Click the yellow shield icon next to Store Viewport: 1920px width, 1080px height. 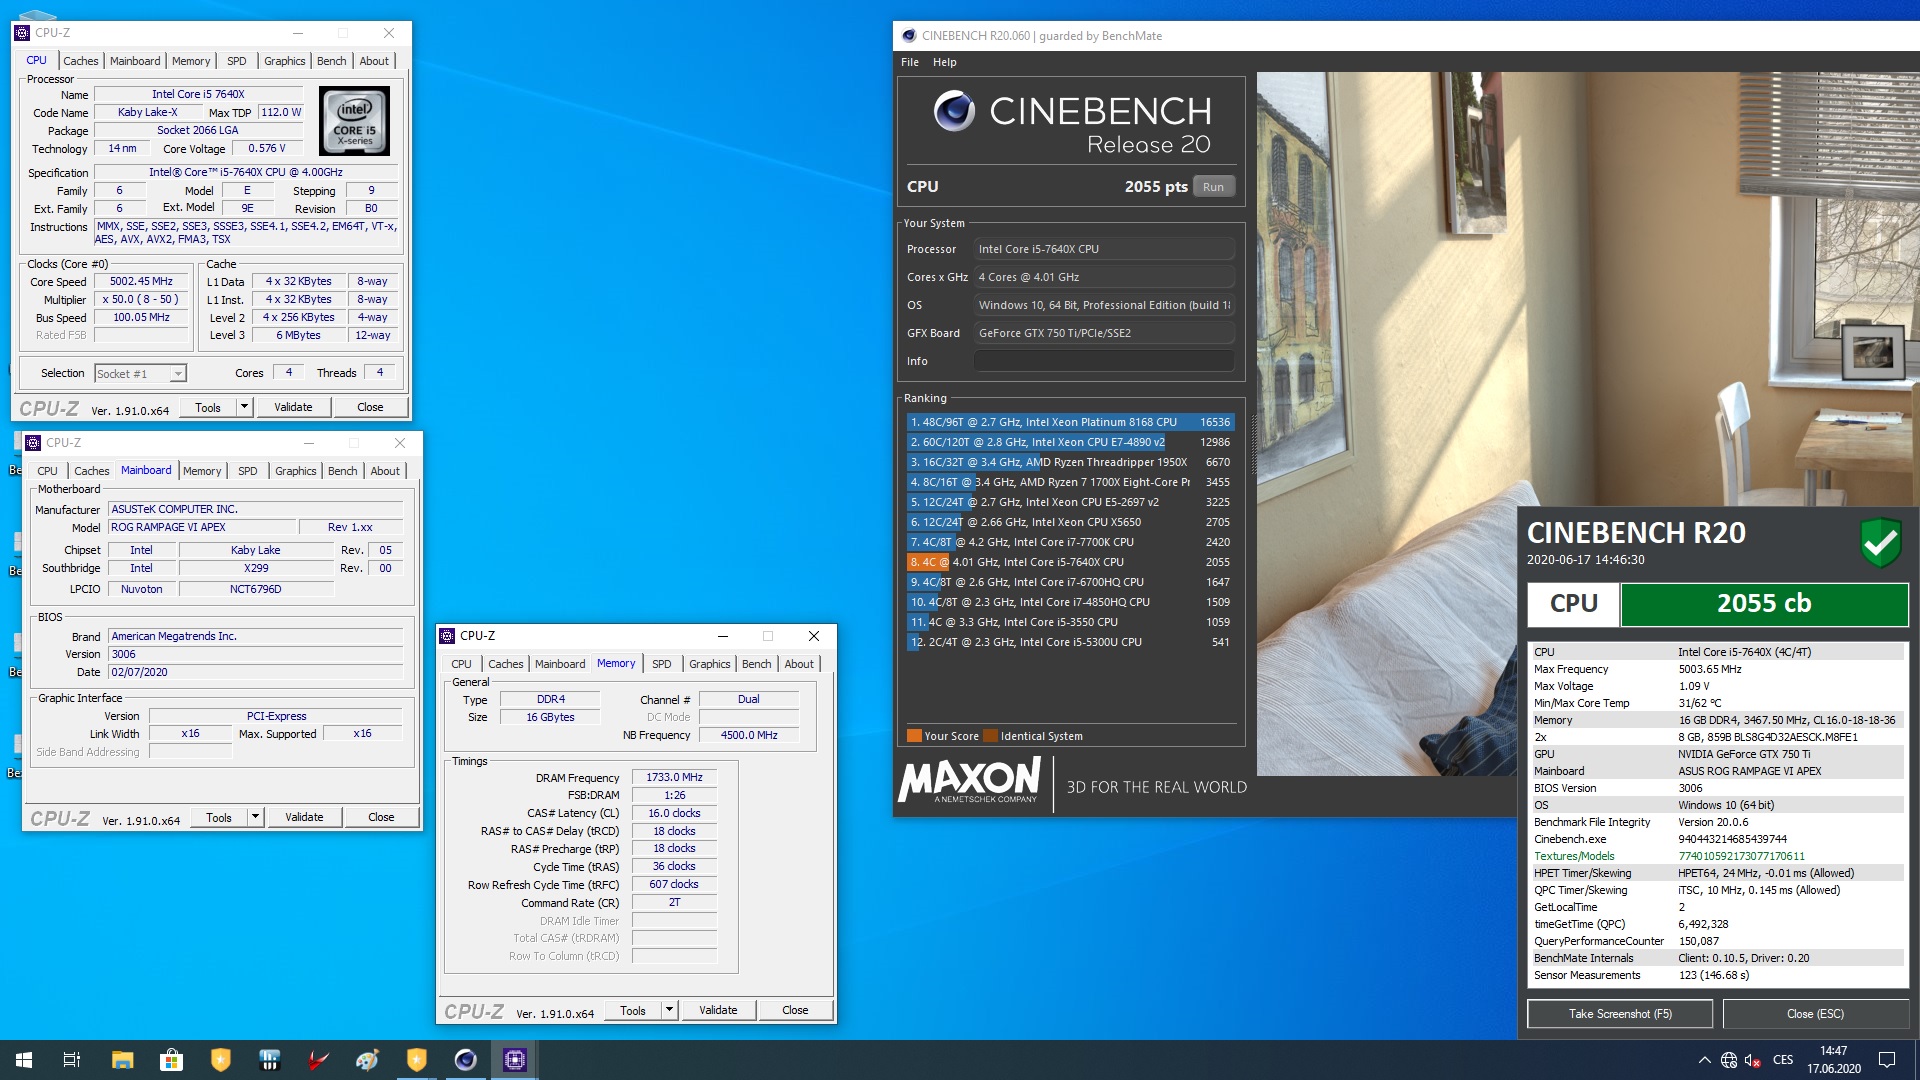tap(220, 1060)
